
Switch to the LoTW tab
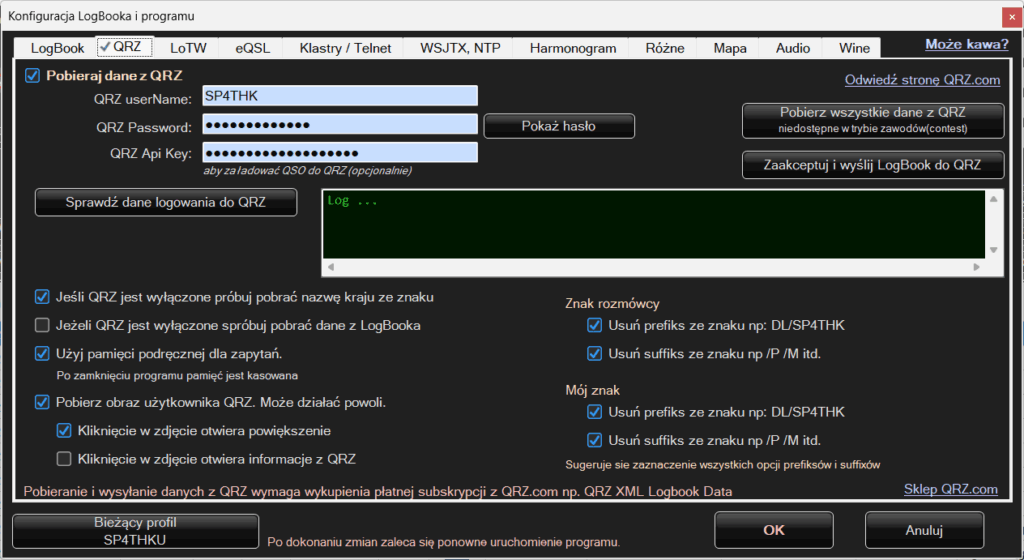point(188,47)
